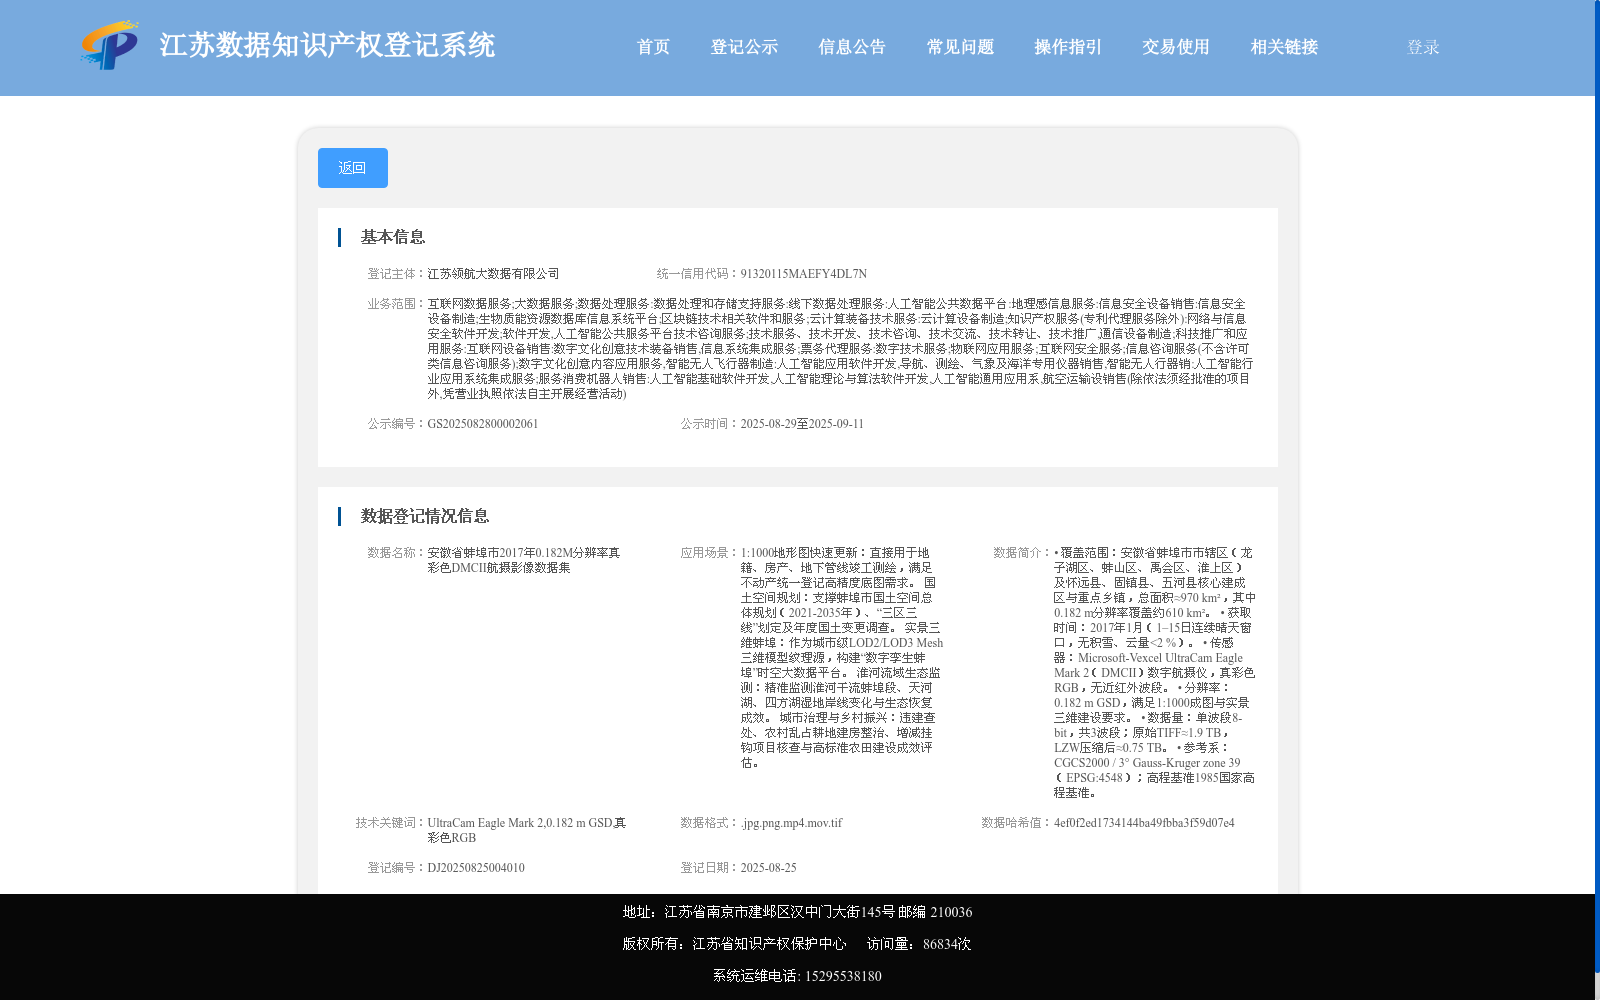Click the 江苏数据知识产权登记系统 site title
The height and width of the screenshot is (1000, 1600).
pyautogui.click(x=327, y=46)
